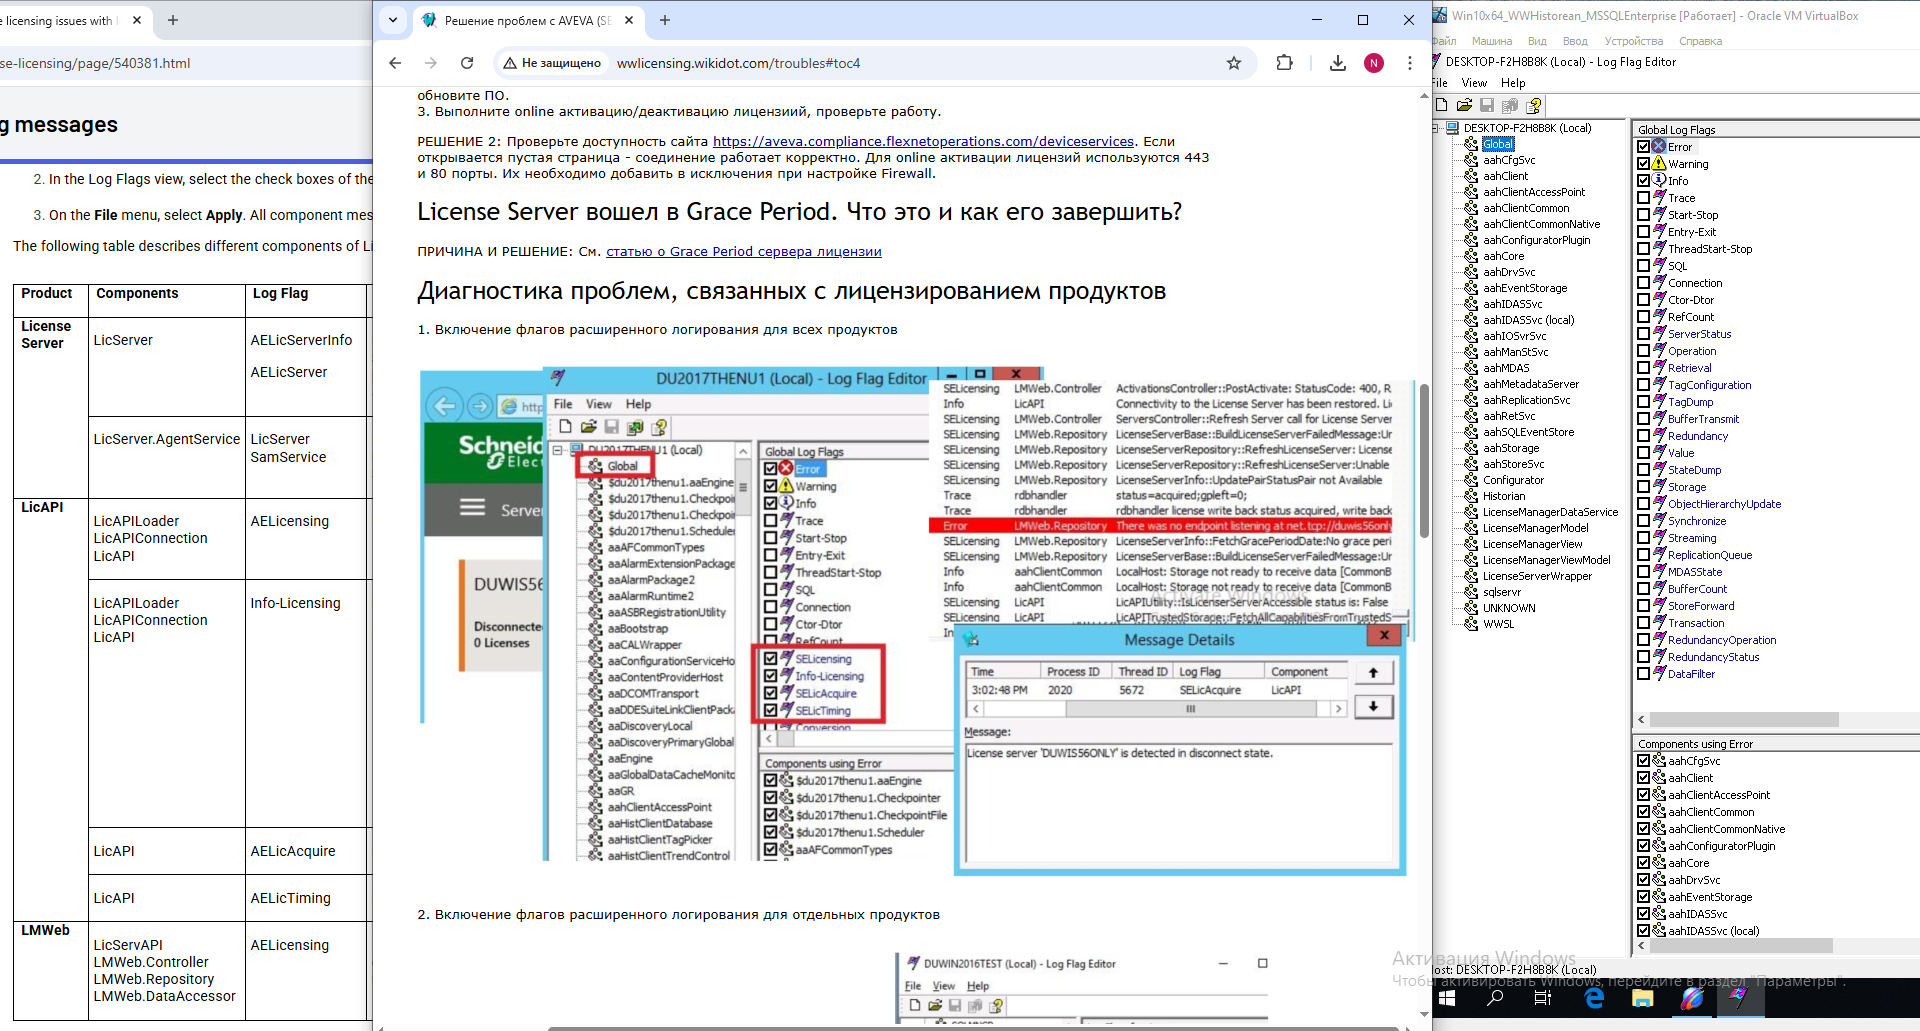
Task: Open the Chrome downloads icon
Action: [x=1338, y=63]
